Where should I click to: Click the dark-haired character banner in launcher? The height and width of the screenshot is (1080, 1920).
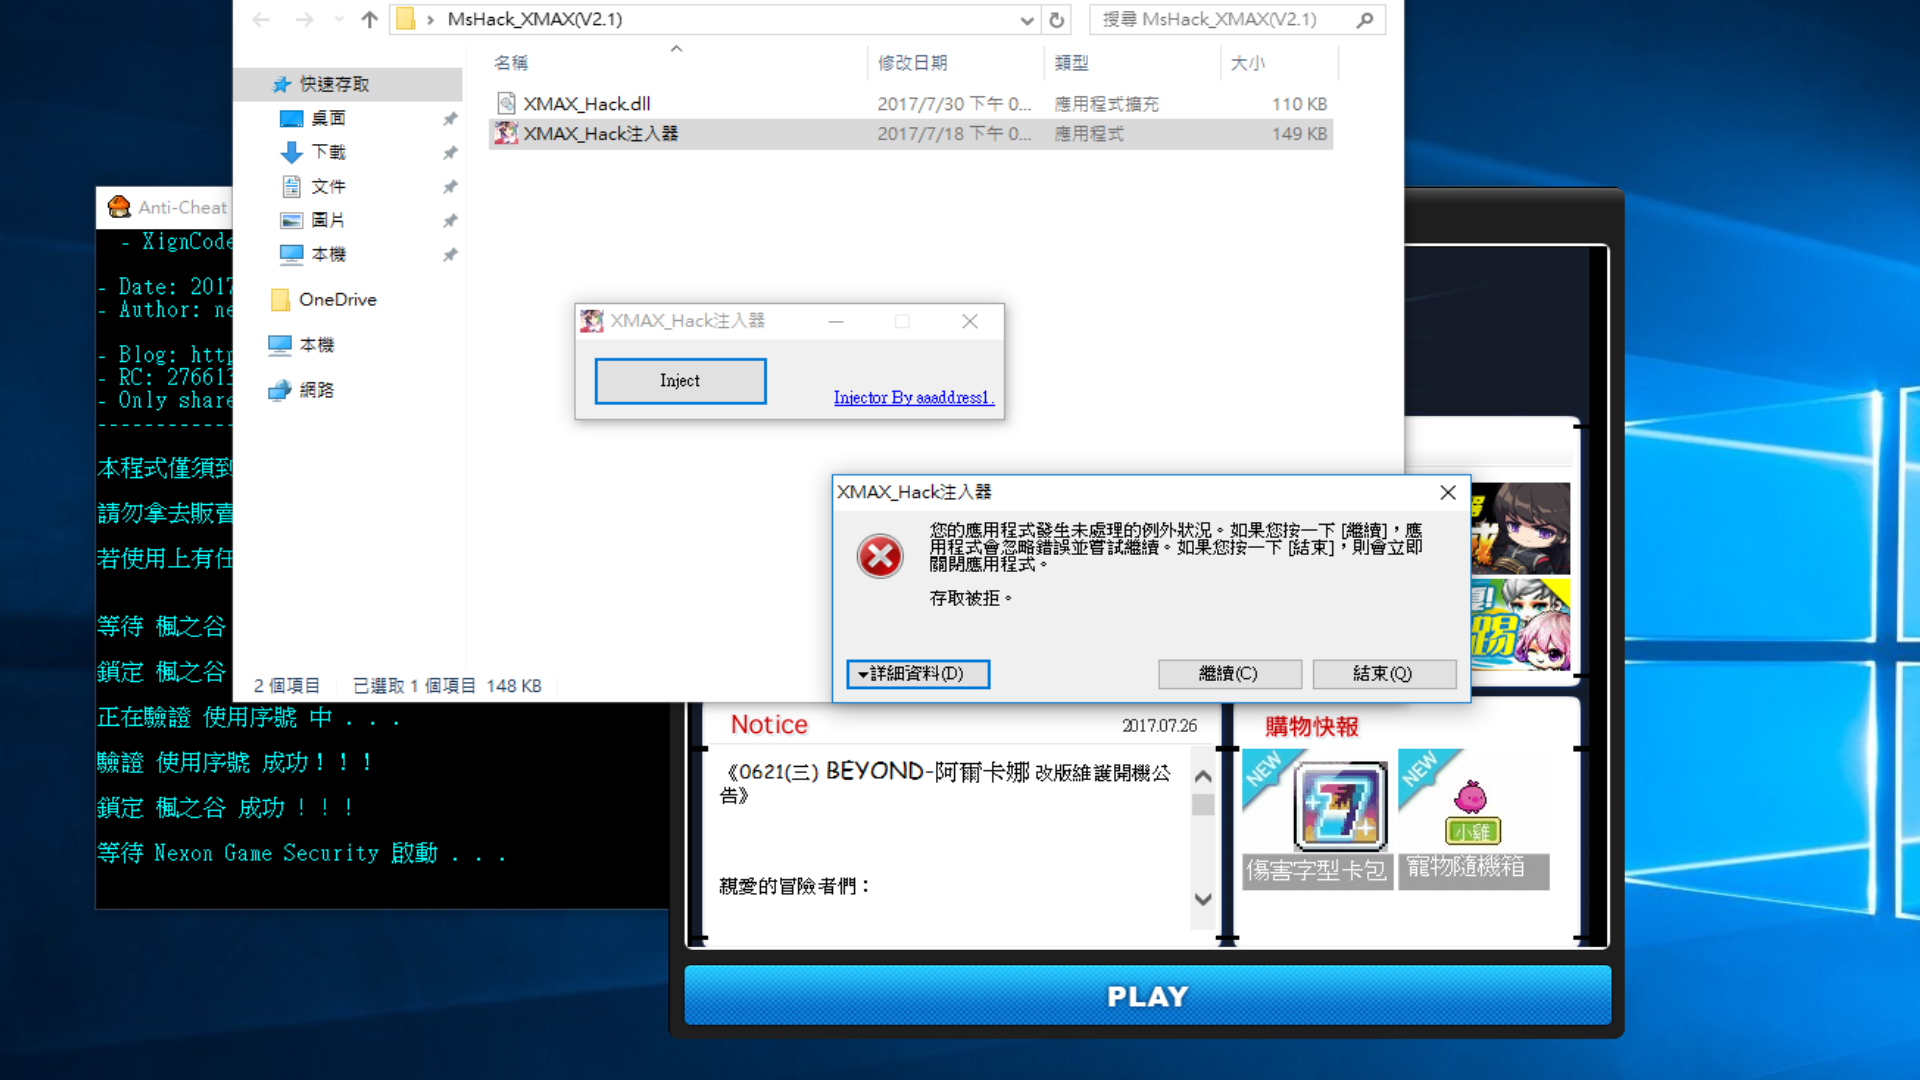[1521, 528]
